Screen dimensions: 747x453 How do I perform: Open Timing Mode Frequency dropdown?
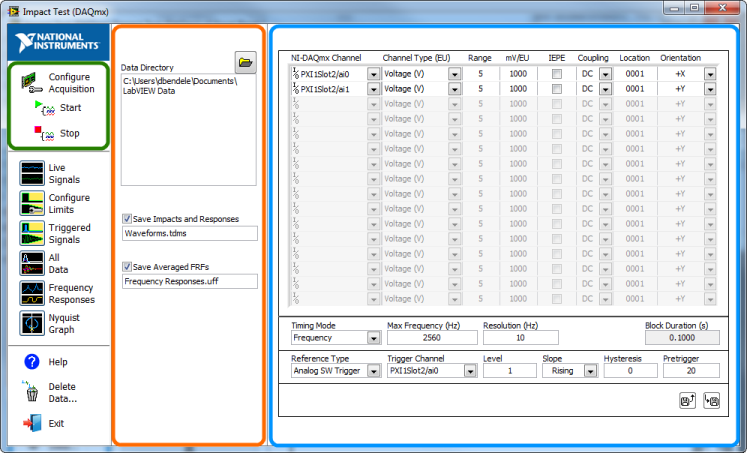[374, 338]
